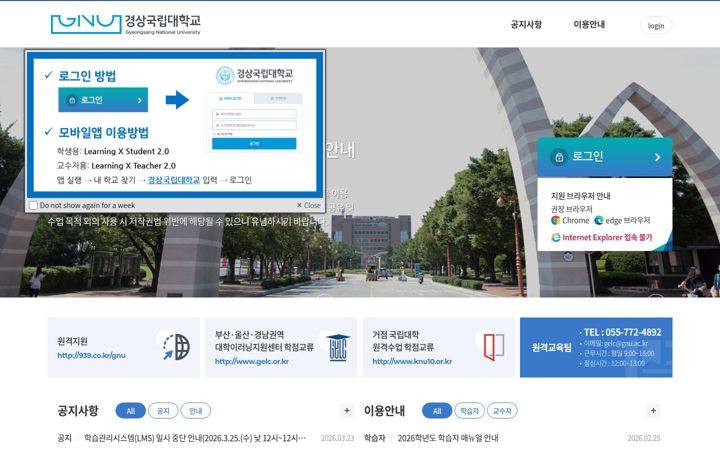Close the login guide popup
The width and height of the screenshot is (720, 450).
[309, 205]
